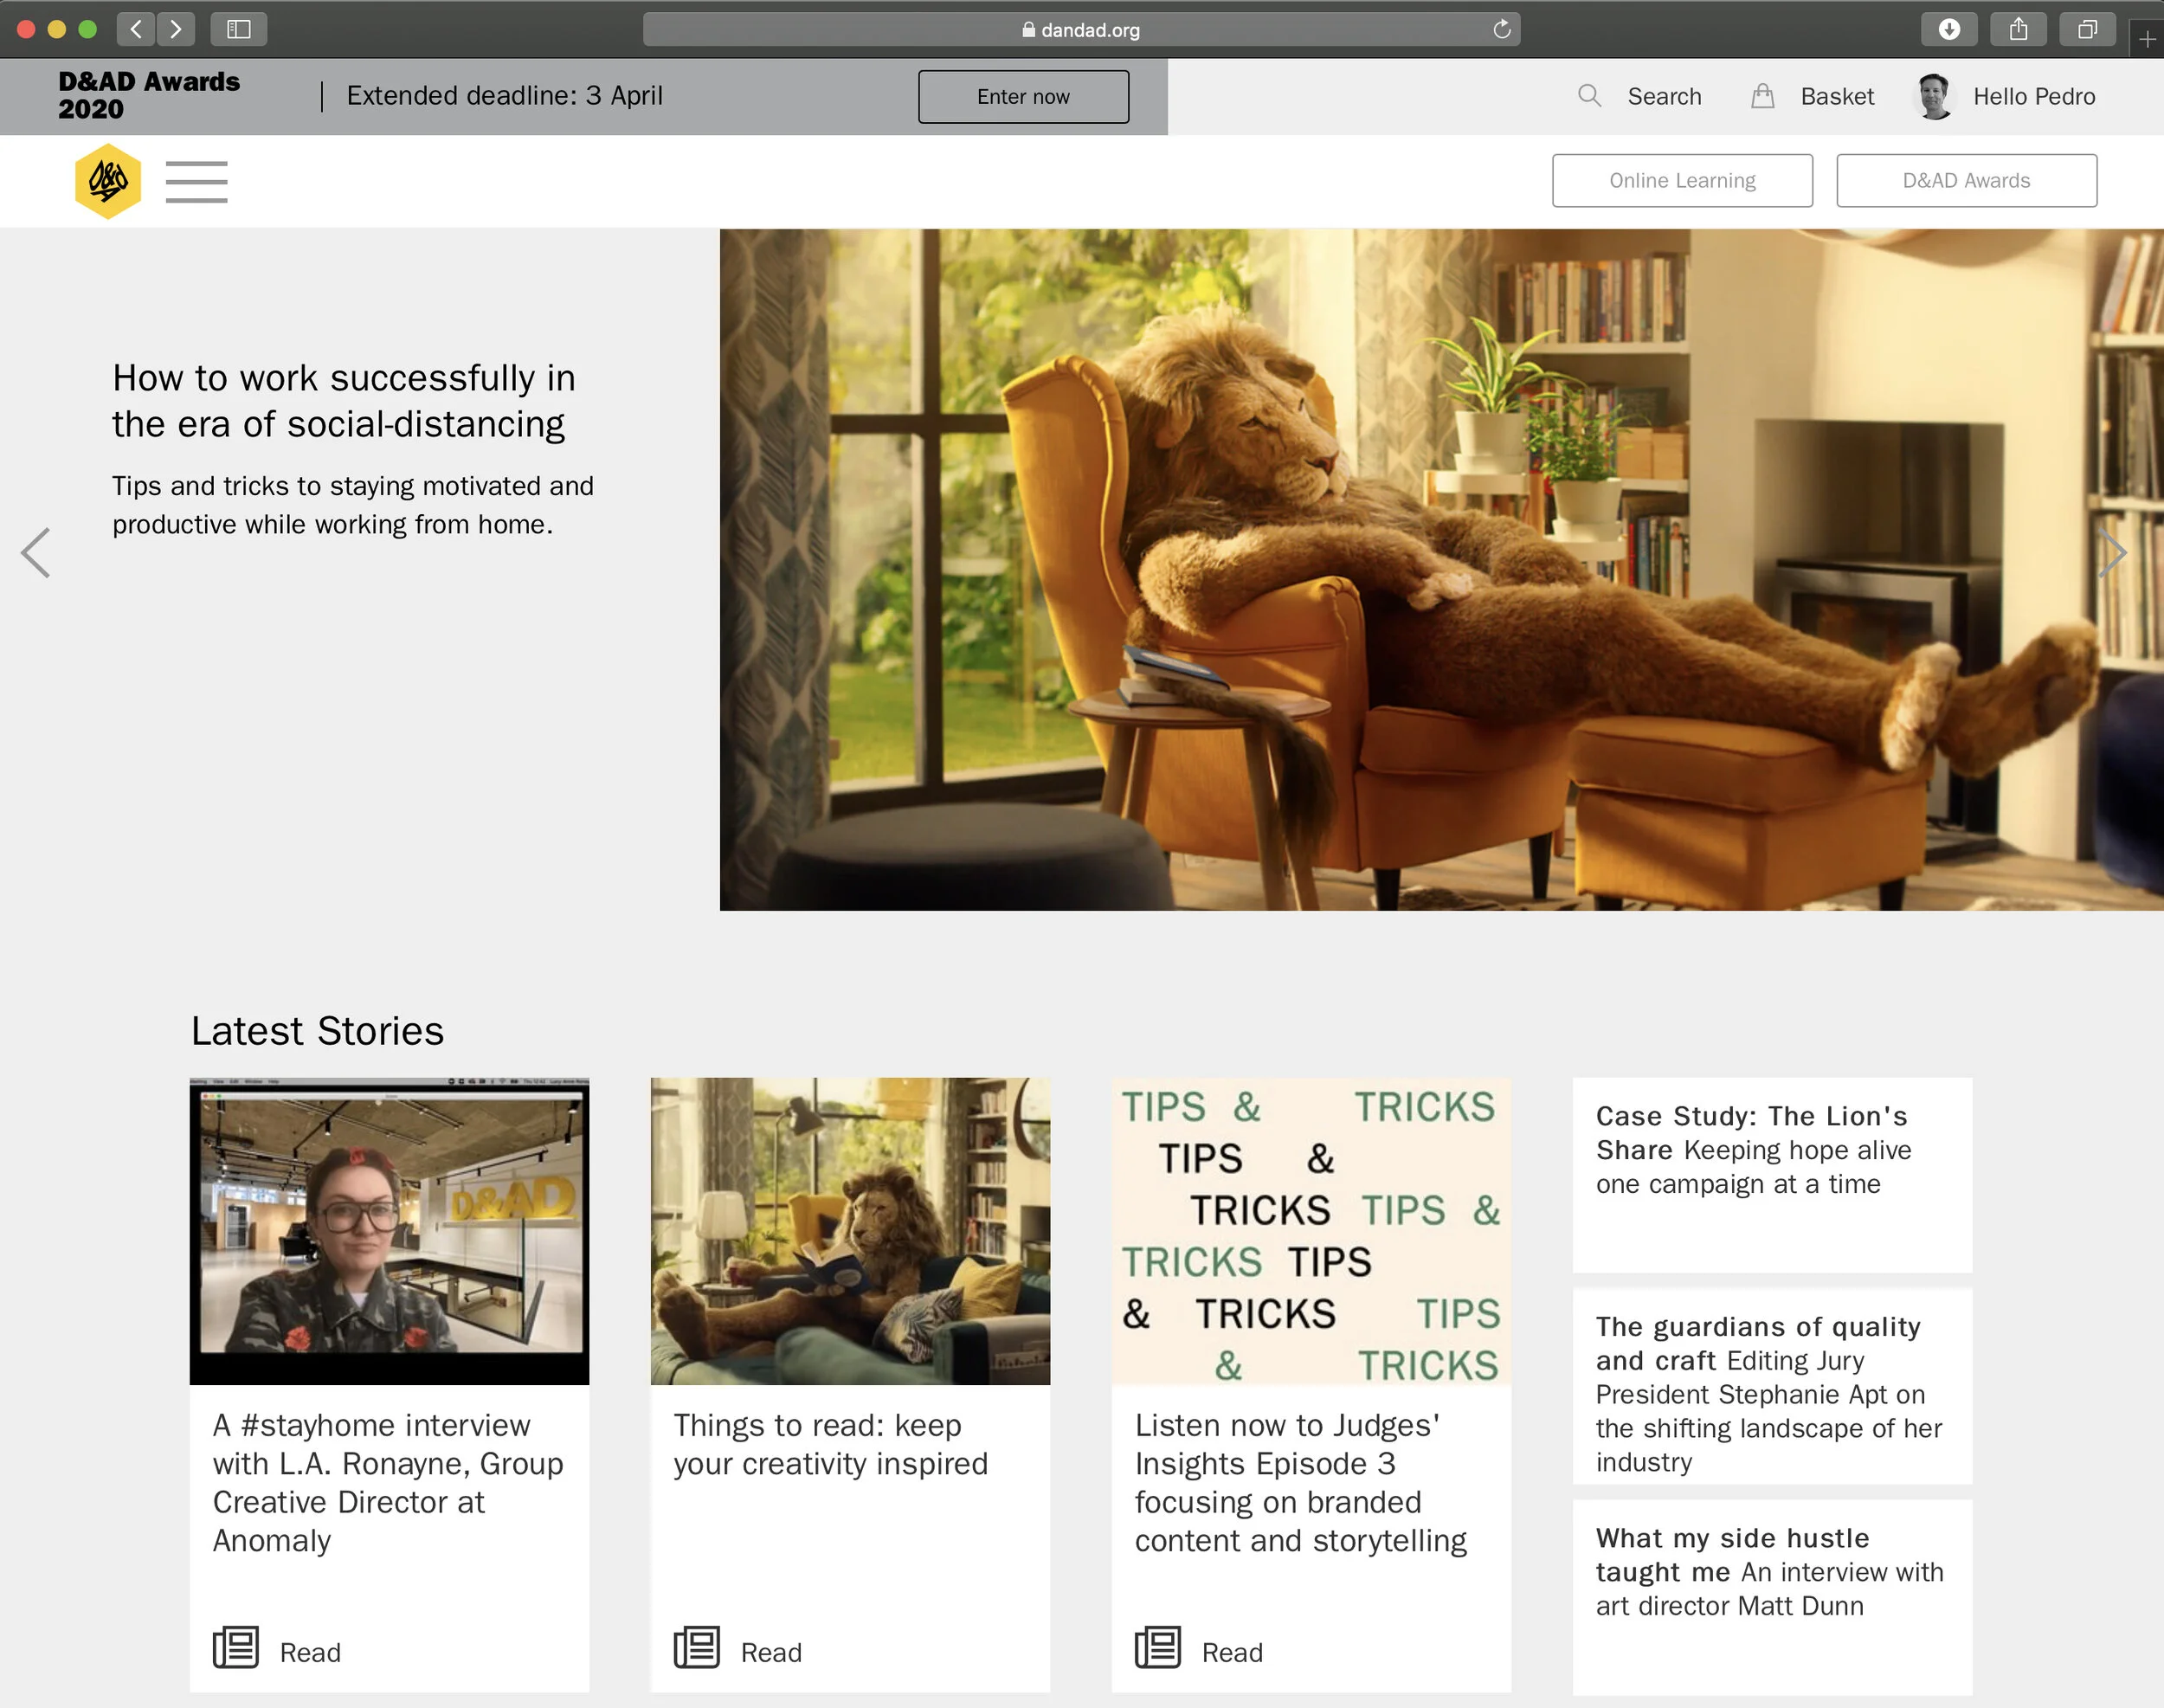The image size is (2164, 1708).
Task: Open D&AD Awards section
Action: tap(1966, 181)
